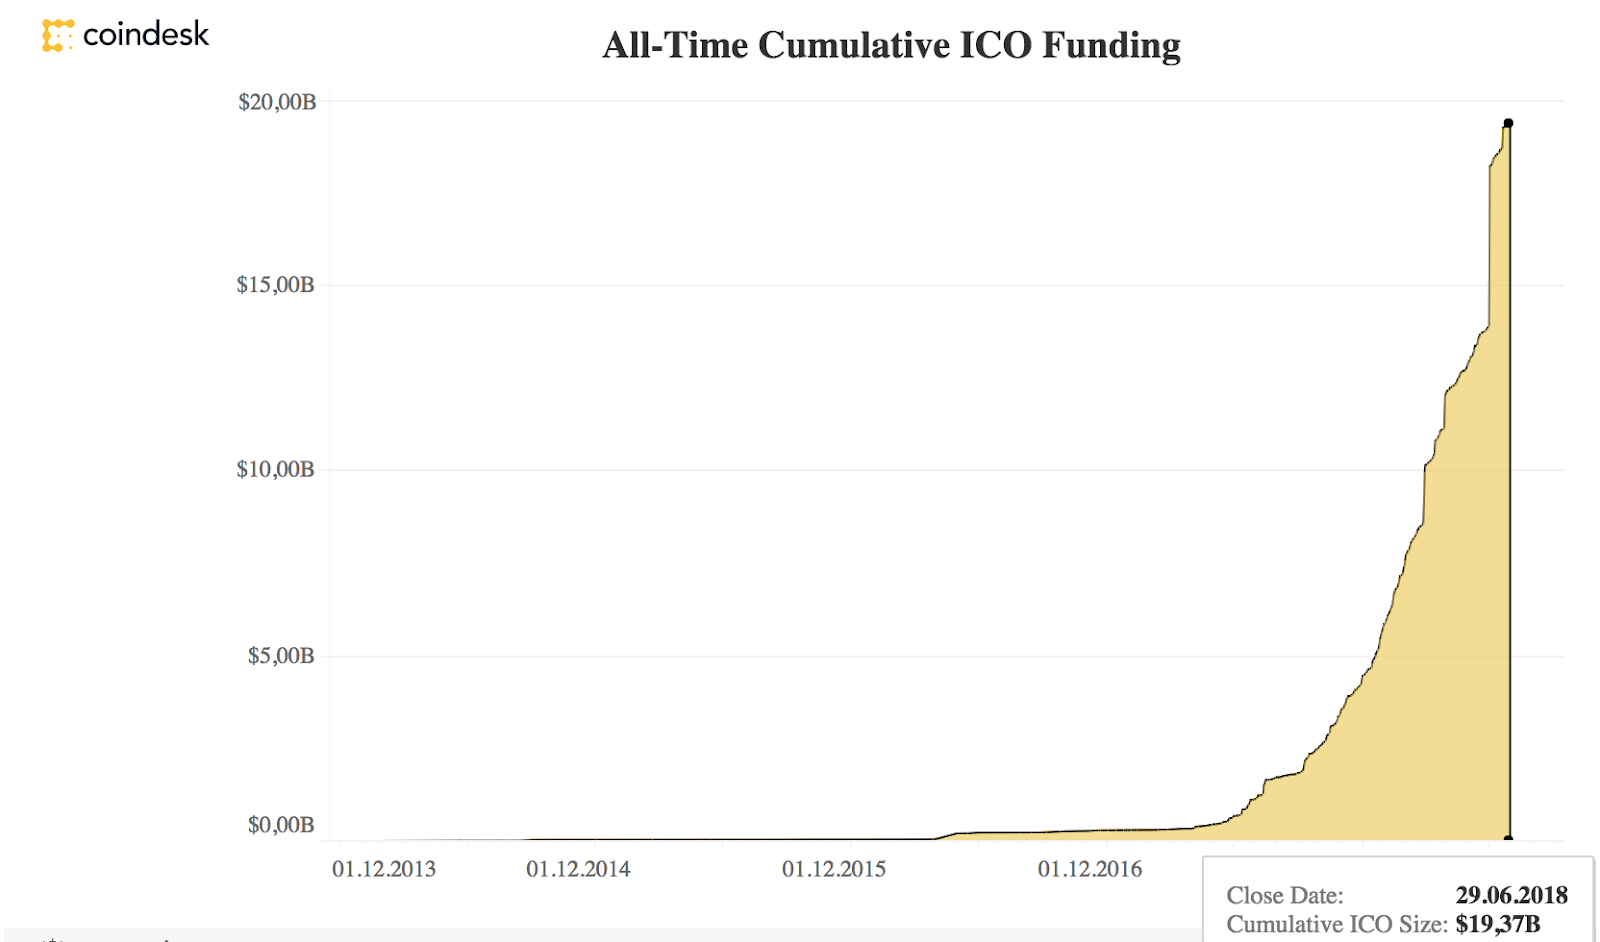Click the Cumulative ICO Size tooltip label

tap(1337, 924)
